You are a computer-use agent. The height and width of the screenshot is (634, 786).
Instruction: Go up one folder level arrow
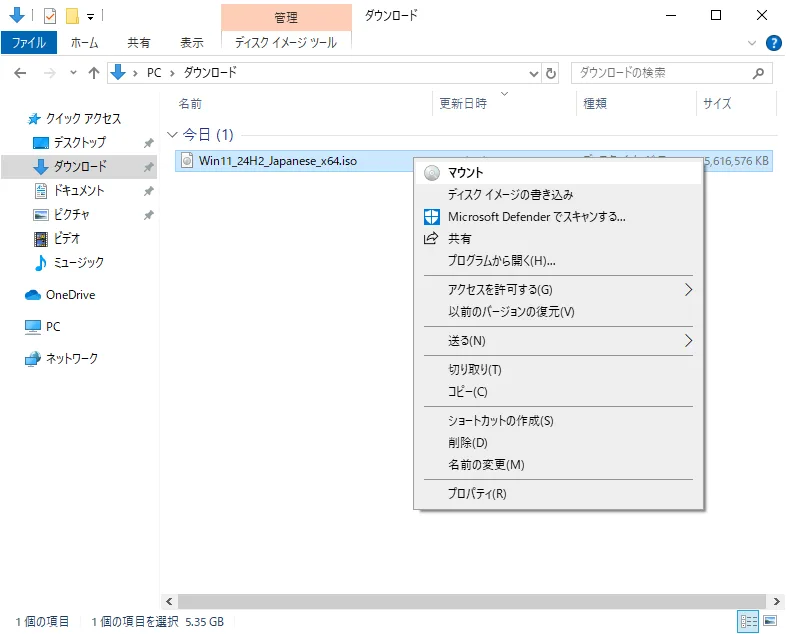point(94,73)
